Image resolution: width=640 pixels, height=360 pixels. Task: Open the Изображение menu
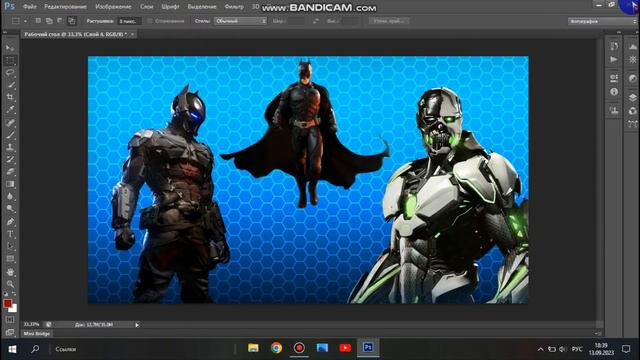click(113, 7)
